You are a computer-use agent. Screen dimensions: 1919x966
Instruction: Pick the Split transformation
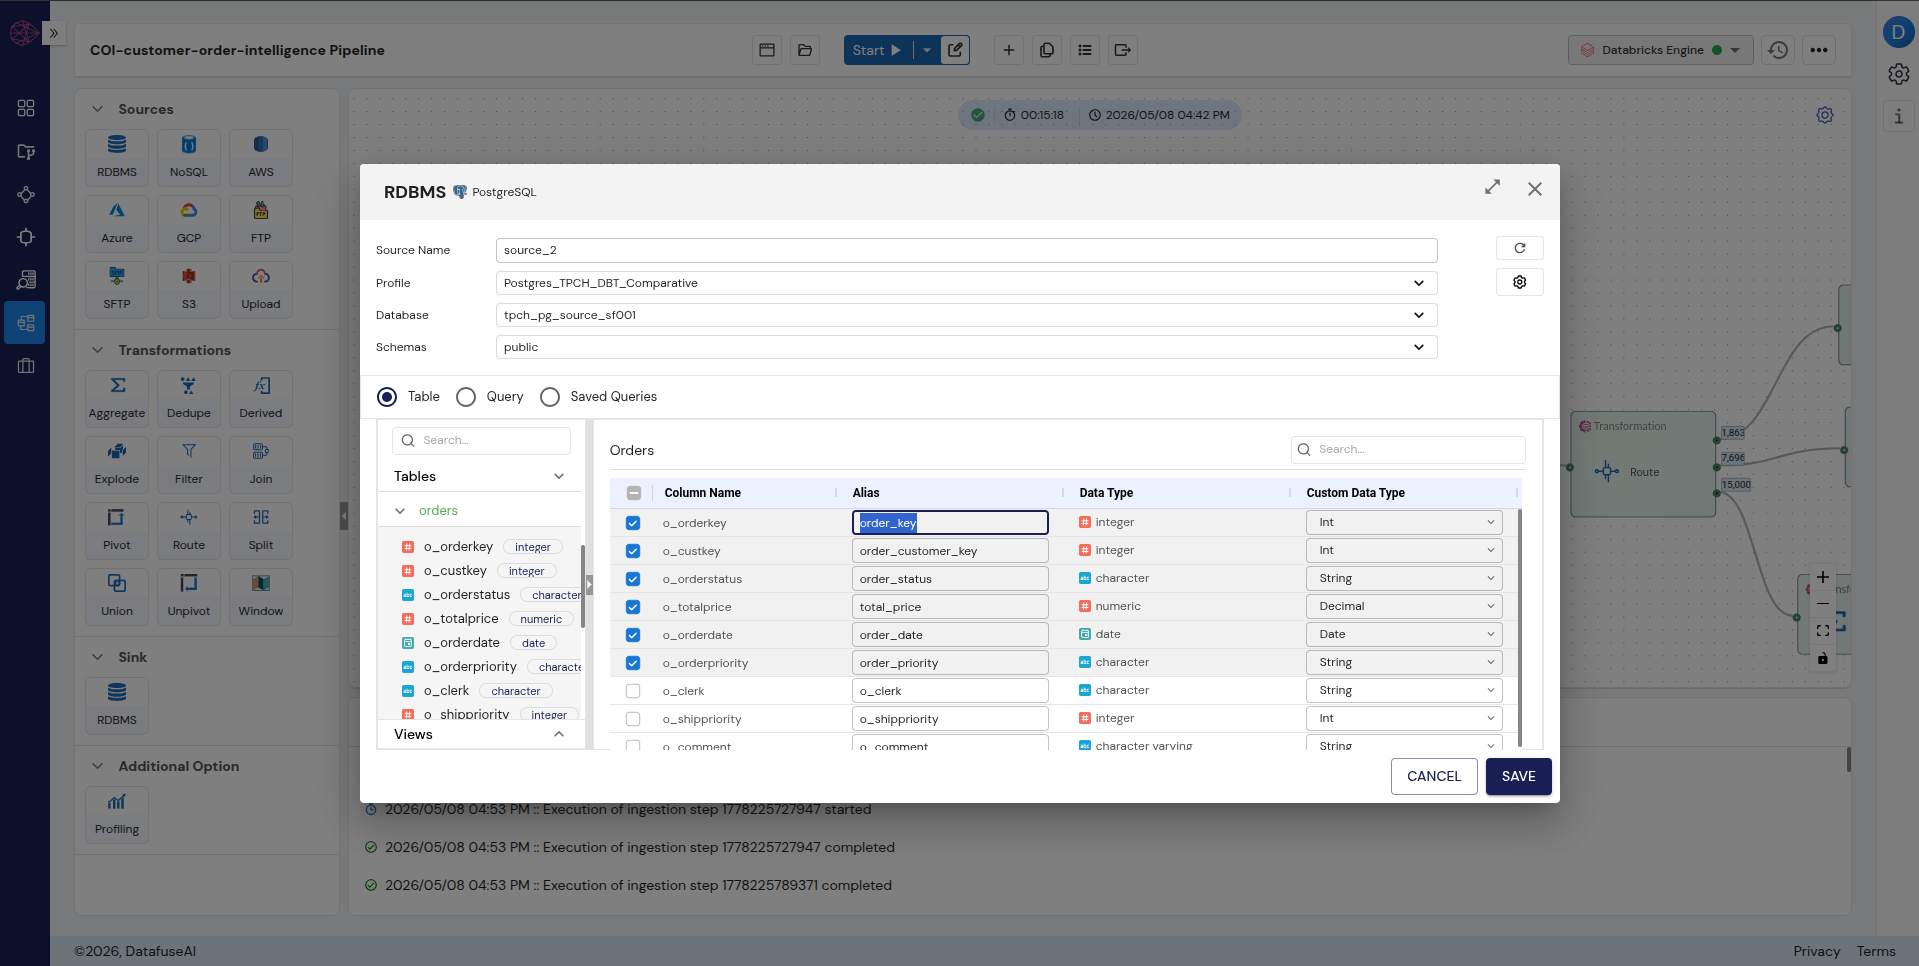point(261,529)
